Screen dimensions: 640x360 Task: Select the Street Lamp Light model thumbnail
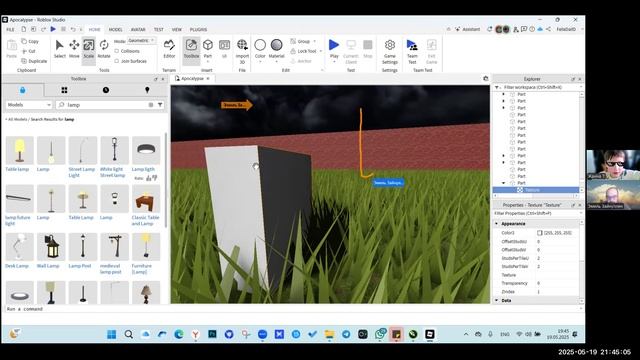click(82, 150)
